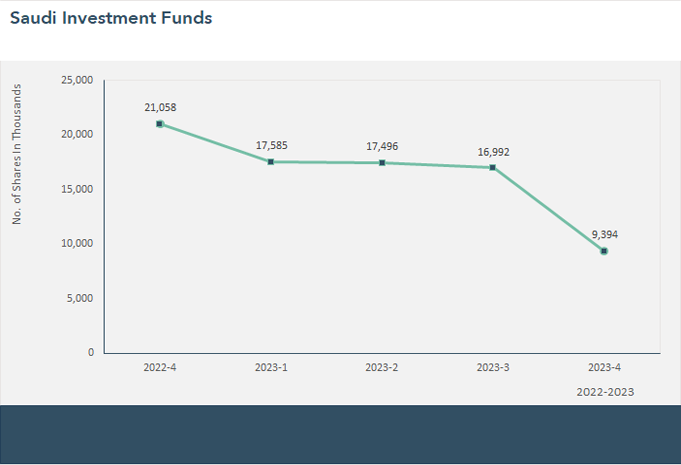Select the 17,585 data label
The width and height of the screenshot is (681, 465).
(271, 145)
